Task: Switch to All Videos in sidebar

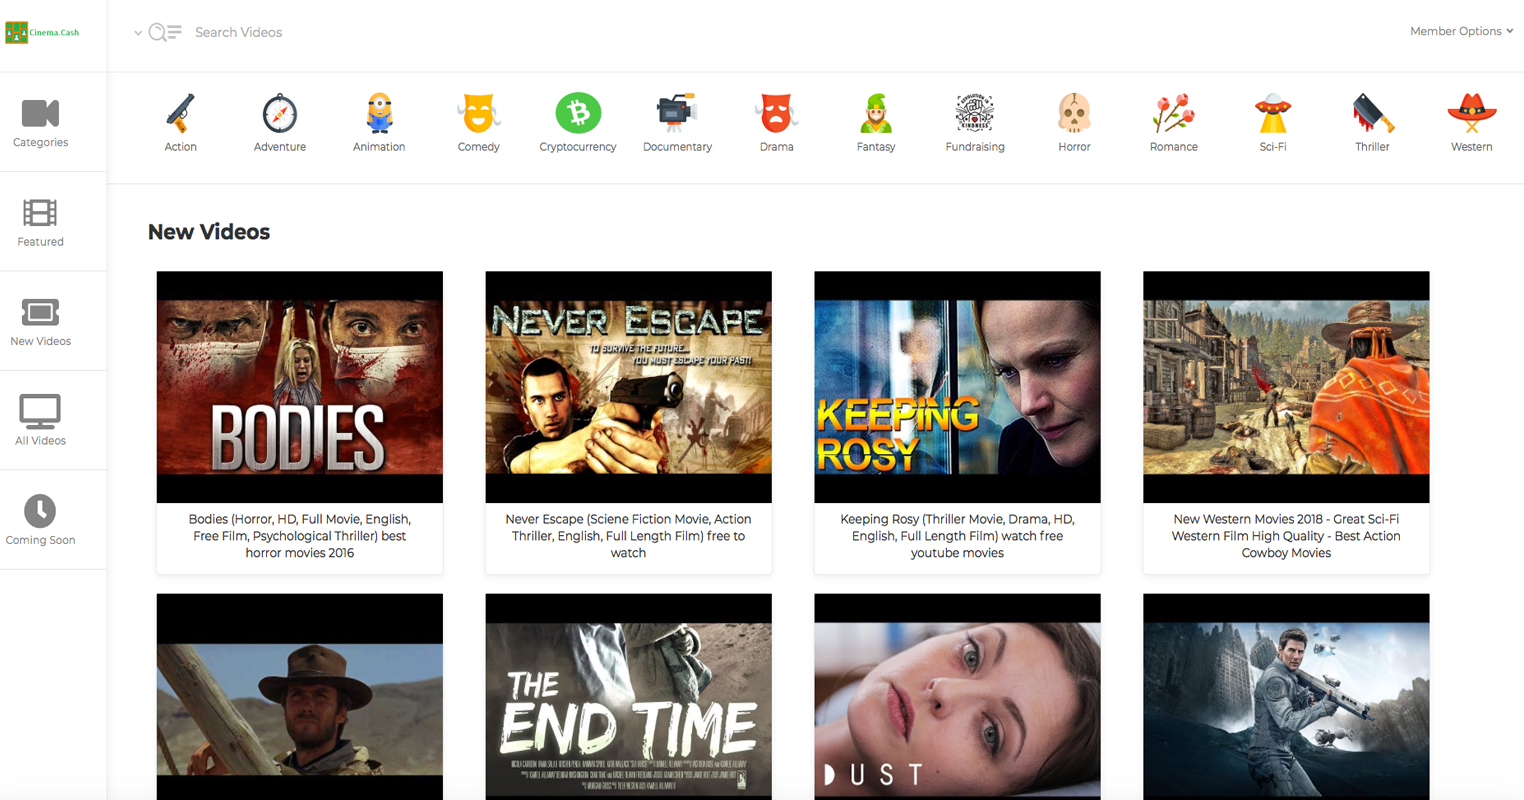Action: [40, 420]
